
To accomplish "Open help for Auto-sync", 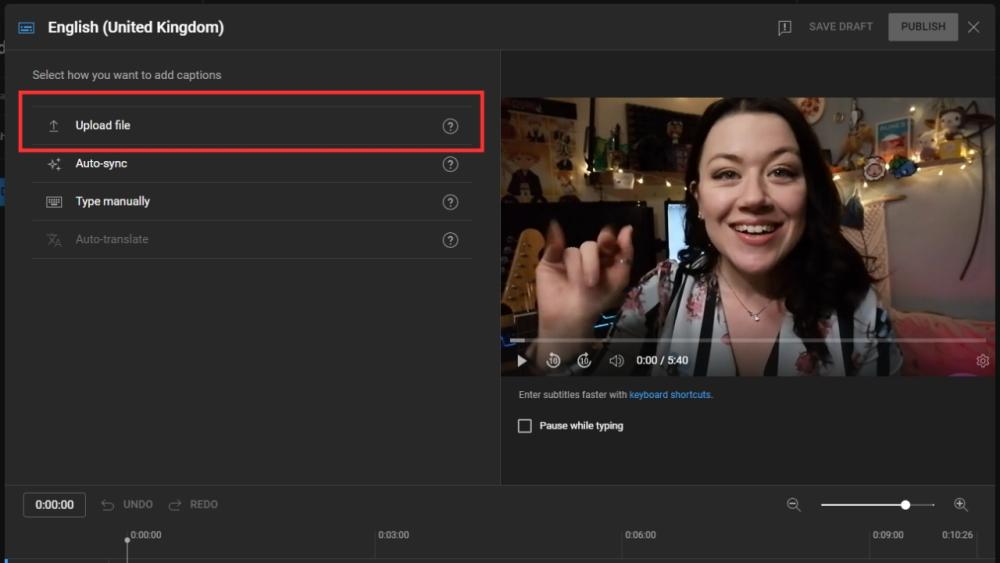I will tap(450, 165).
